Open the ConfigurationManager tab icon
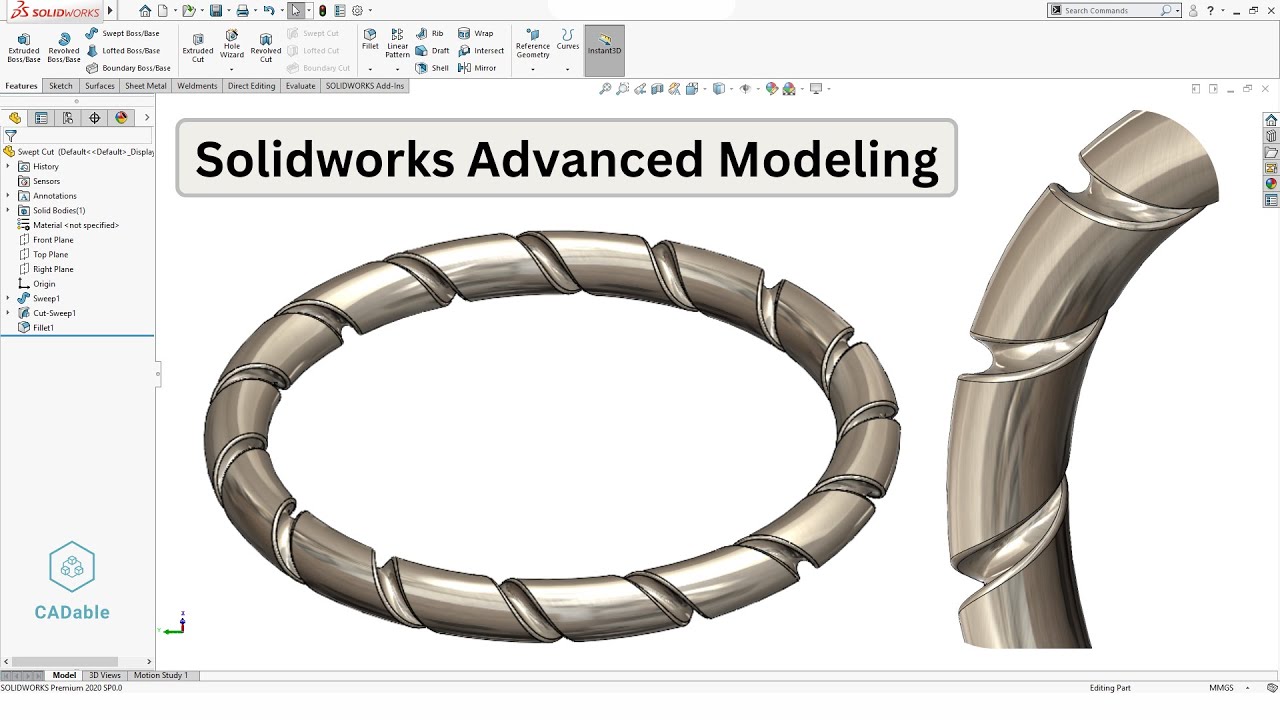The width and height of the screenshot is (1280, 720). pos(68,118)
